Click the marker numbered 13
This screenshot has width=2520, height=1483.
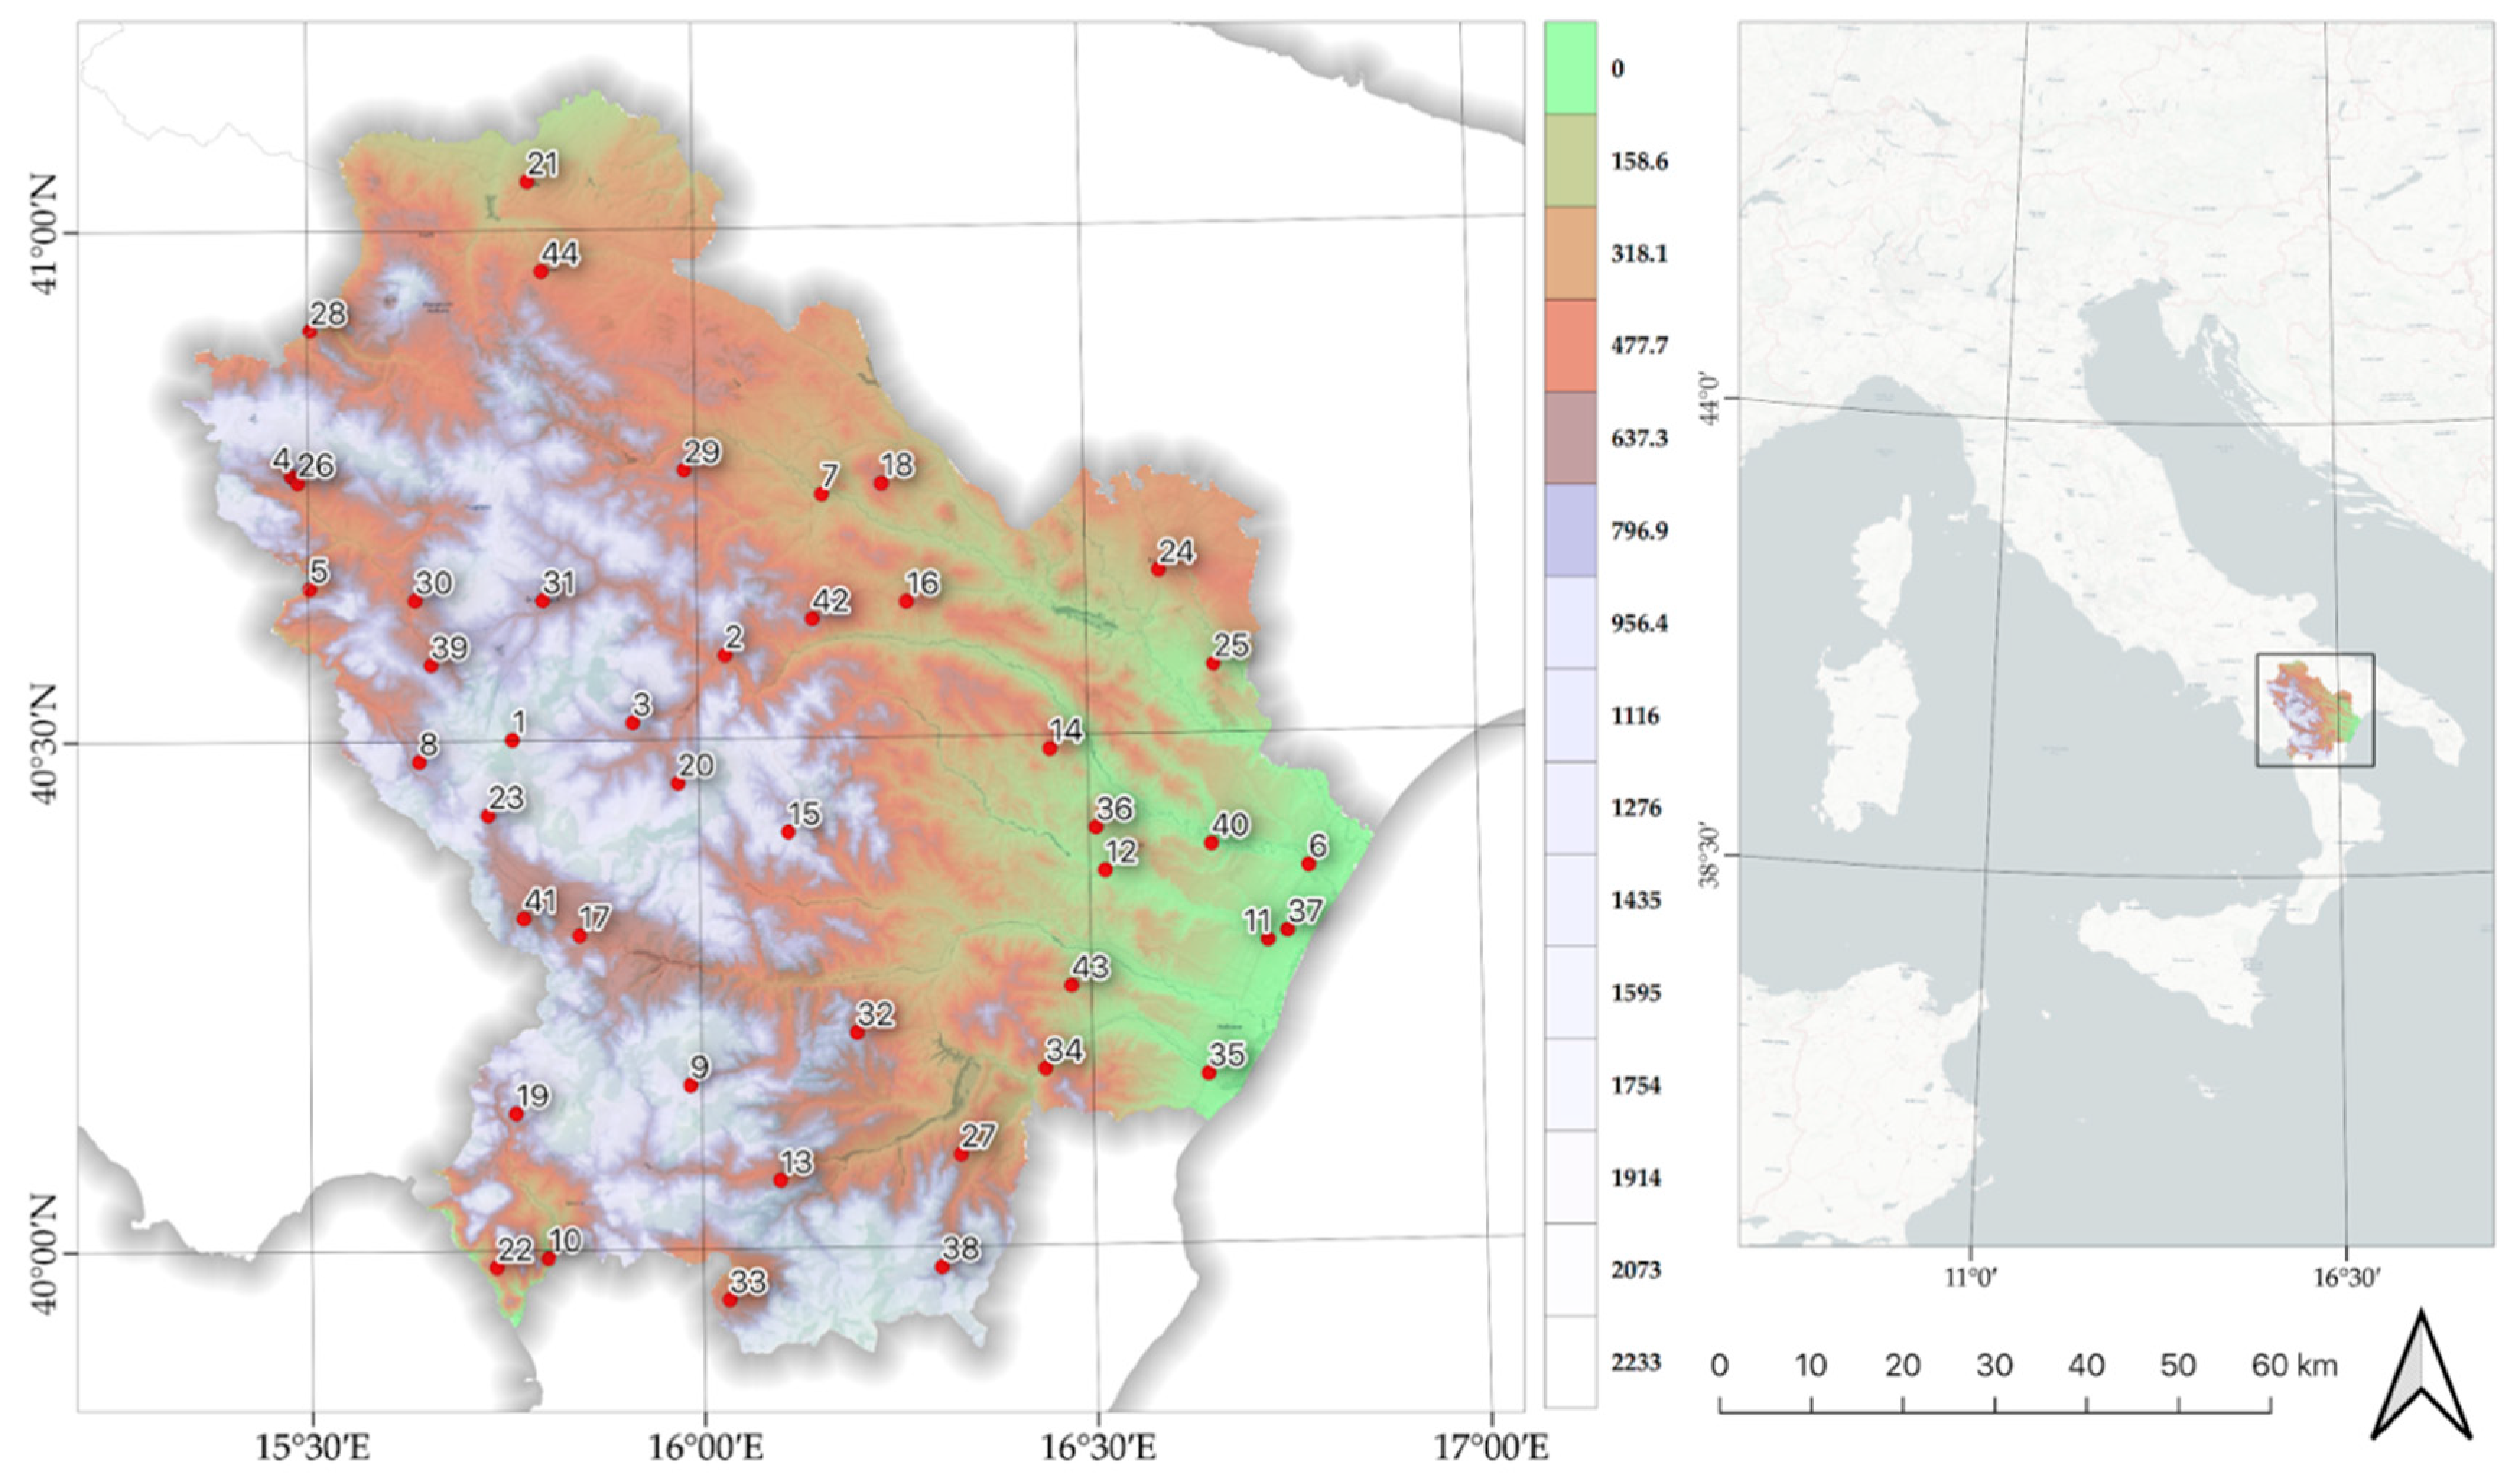tap(781, 1181)
